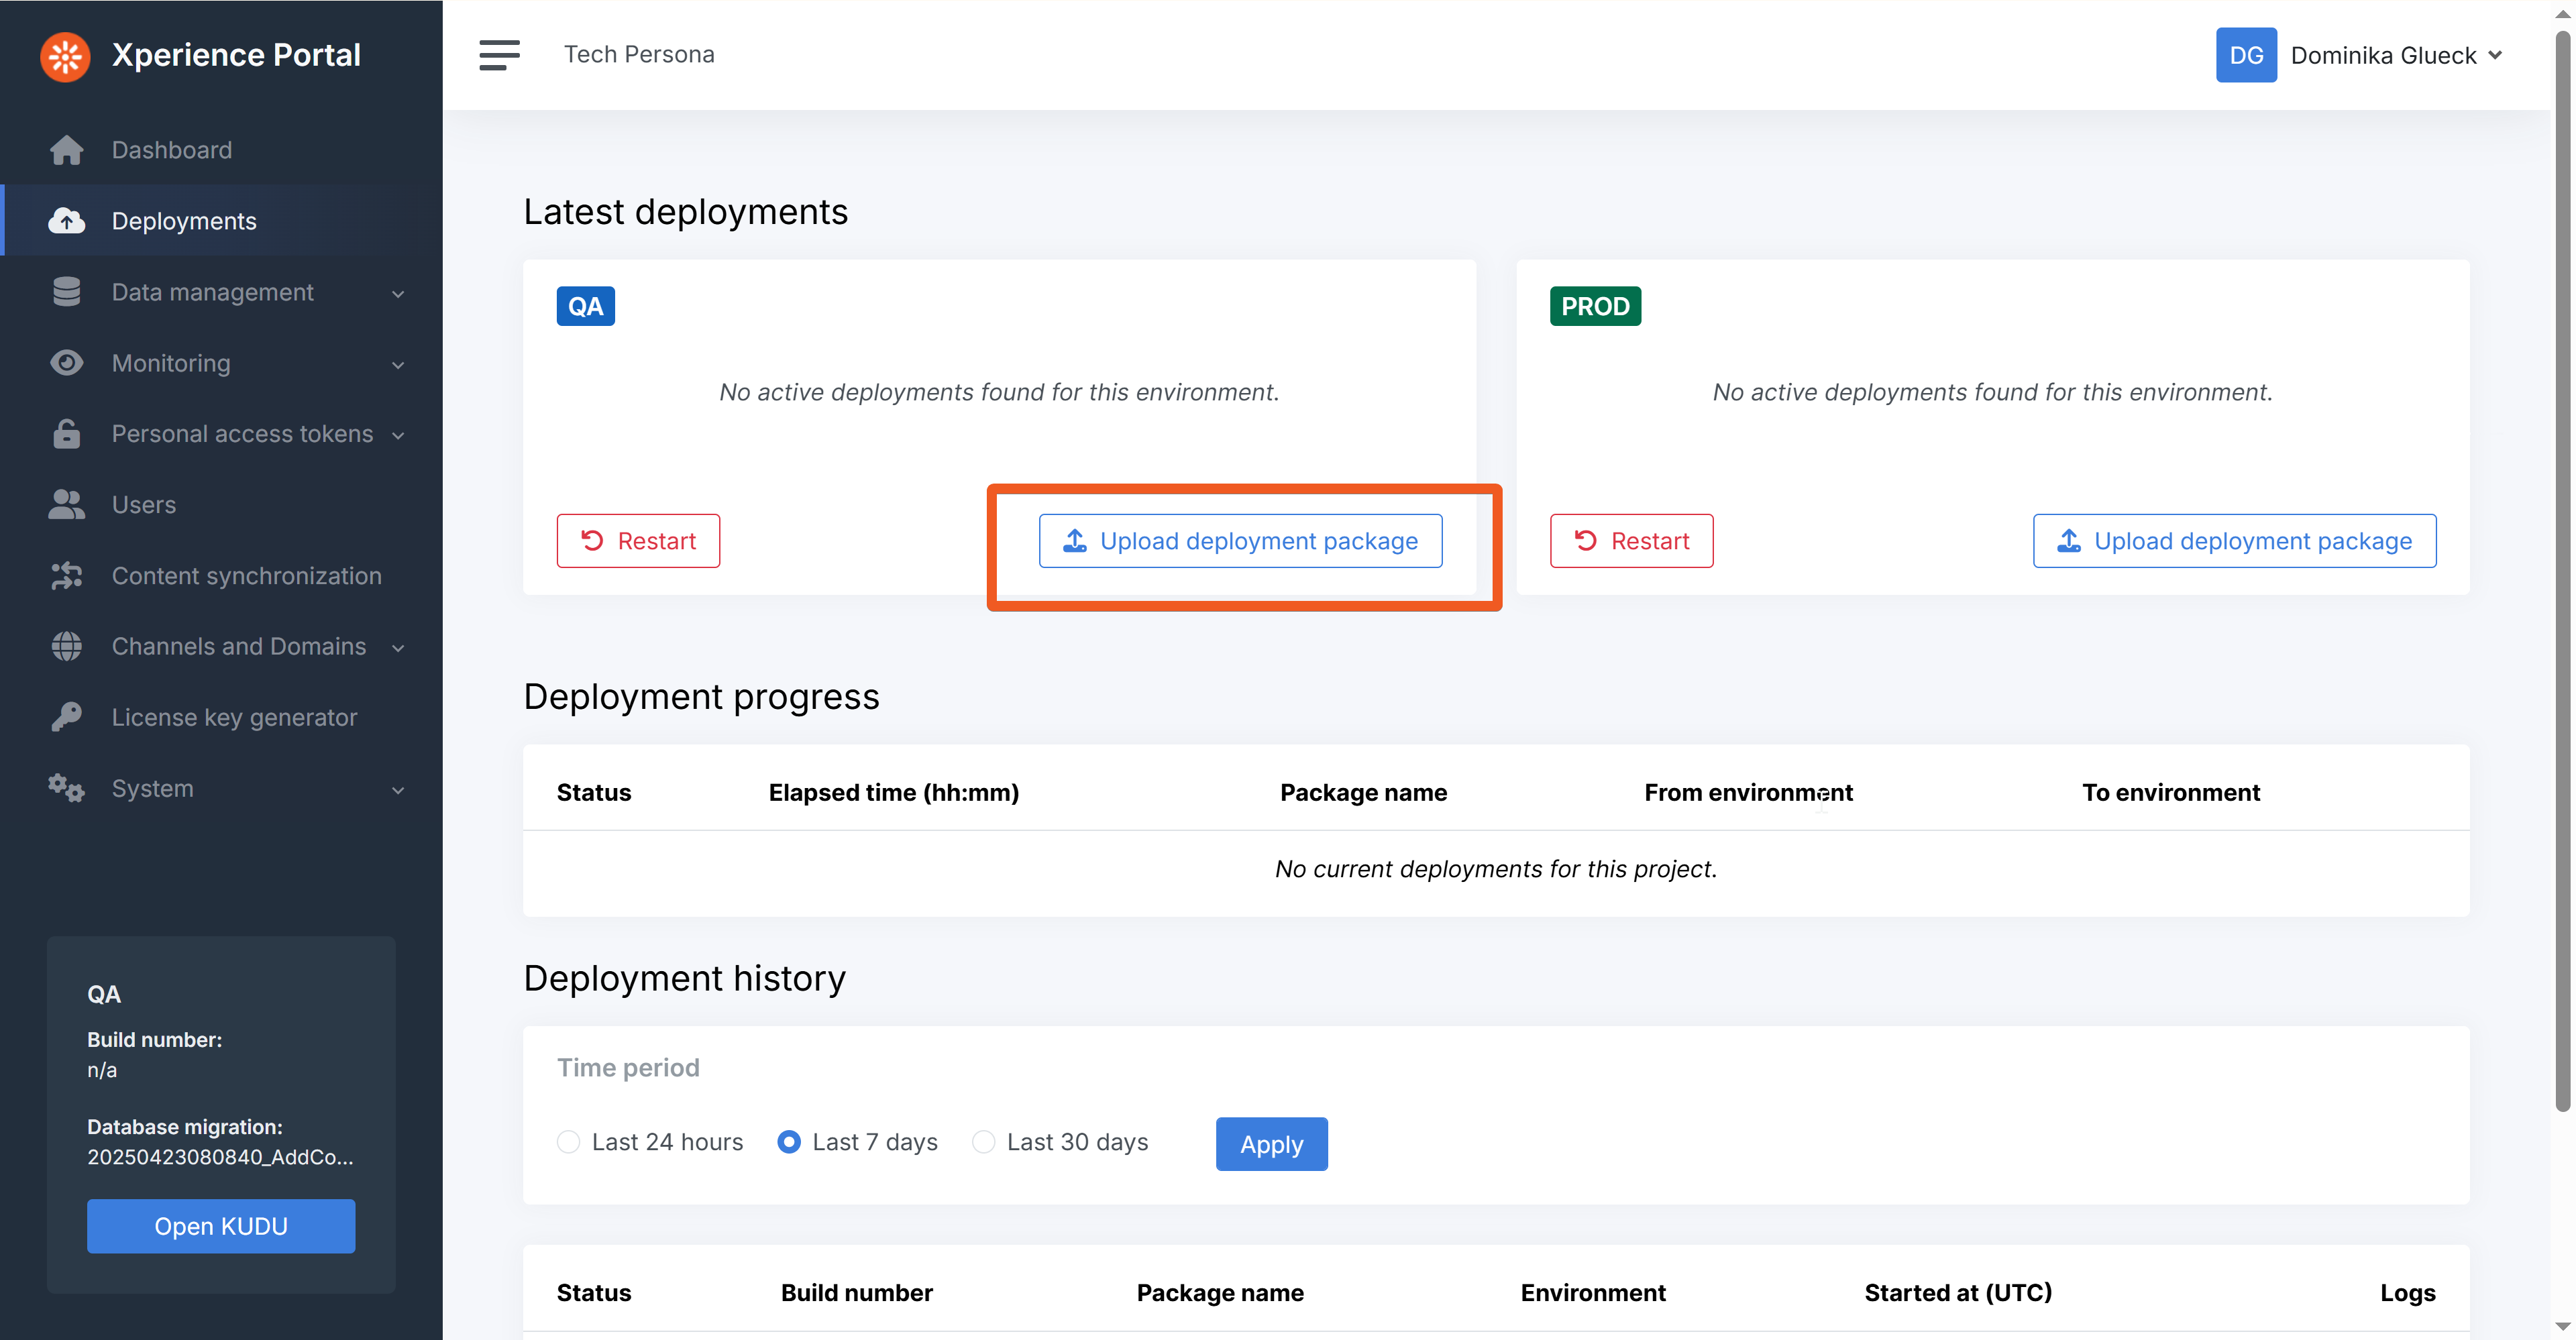Open the System menu item
2576x1340 pixels.
[152, 788]
